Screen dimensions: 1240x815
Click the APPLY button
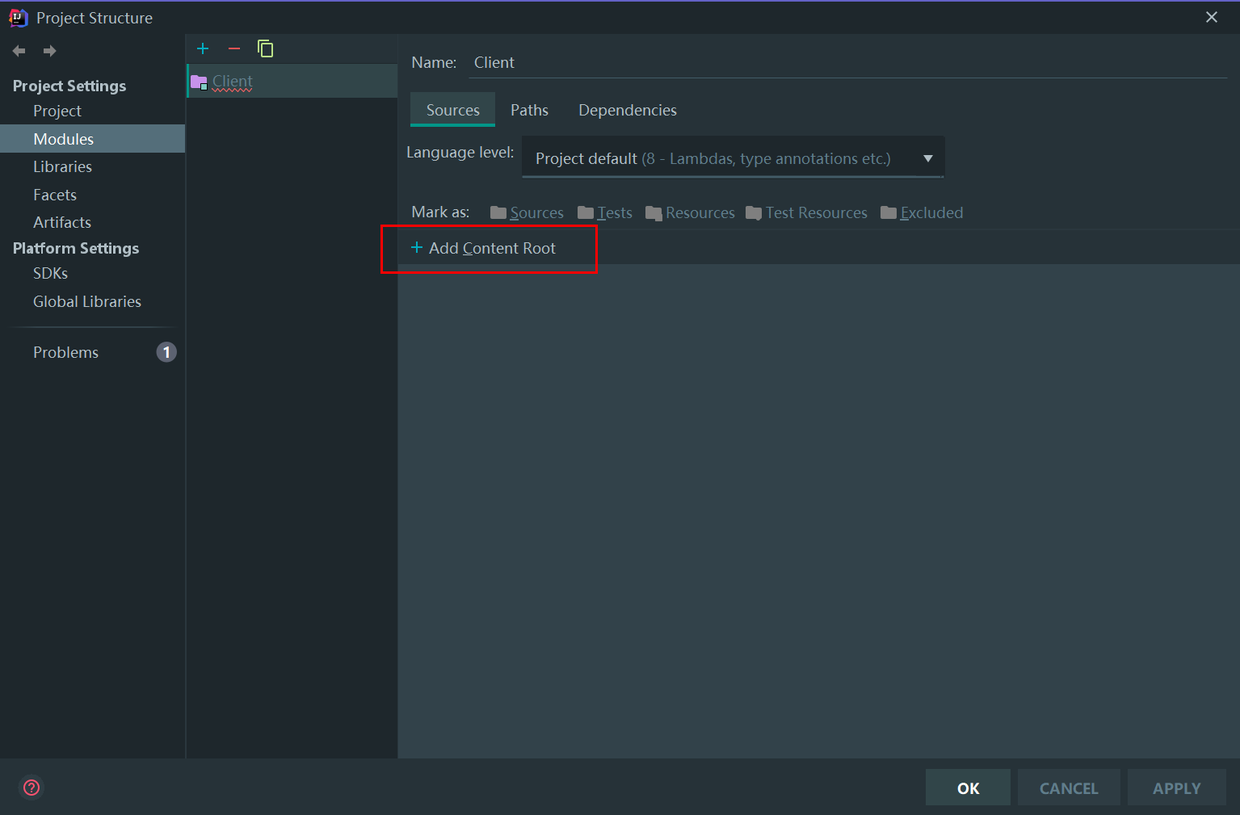[1177, 788]
